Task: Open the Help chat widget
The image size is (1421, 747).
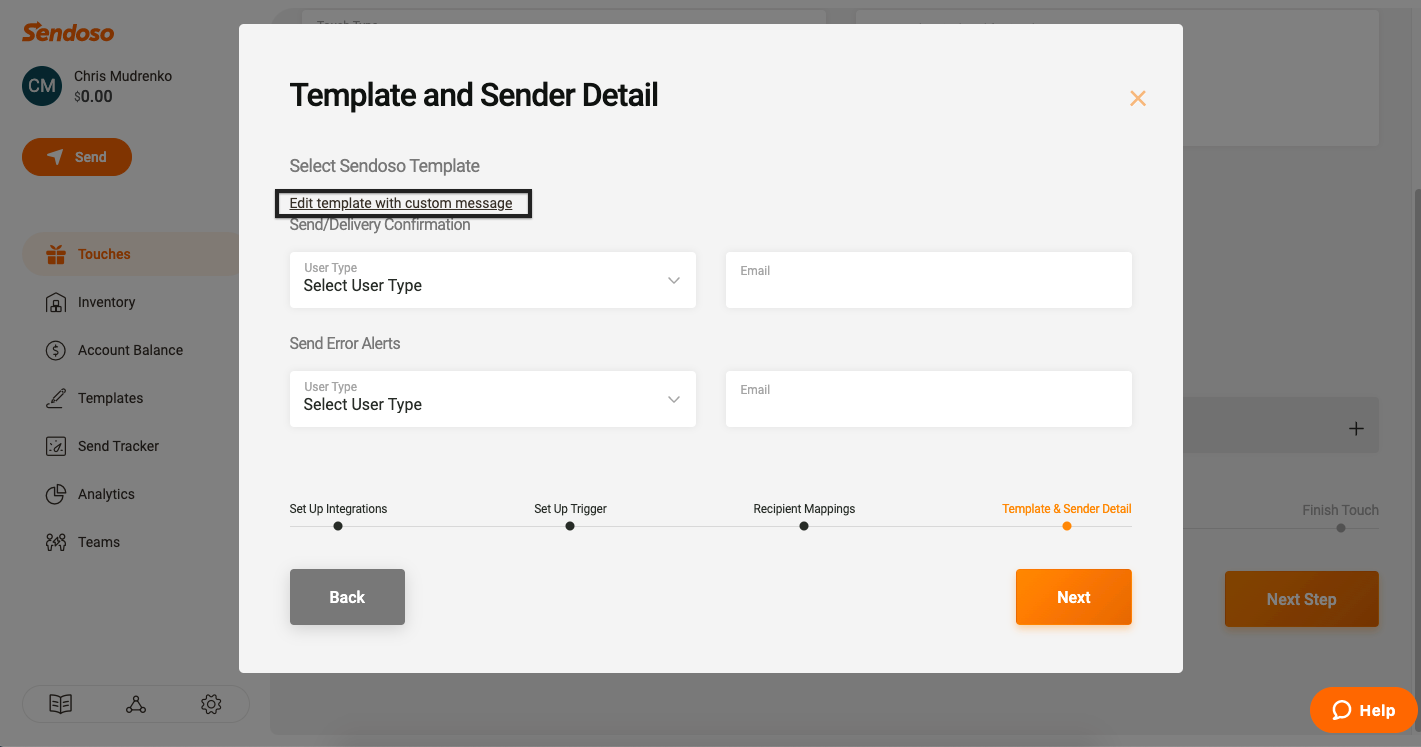Action: click(x=1363, y=710)
